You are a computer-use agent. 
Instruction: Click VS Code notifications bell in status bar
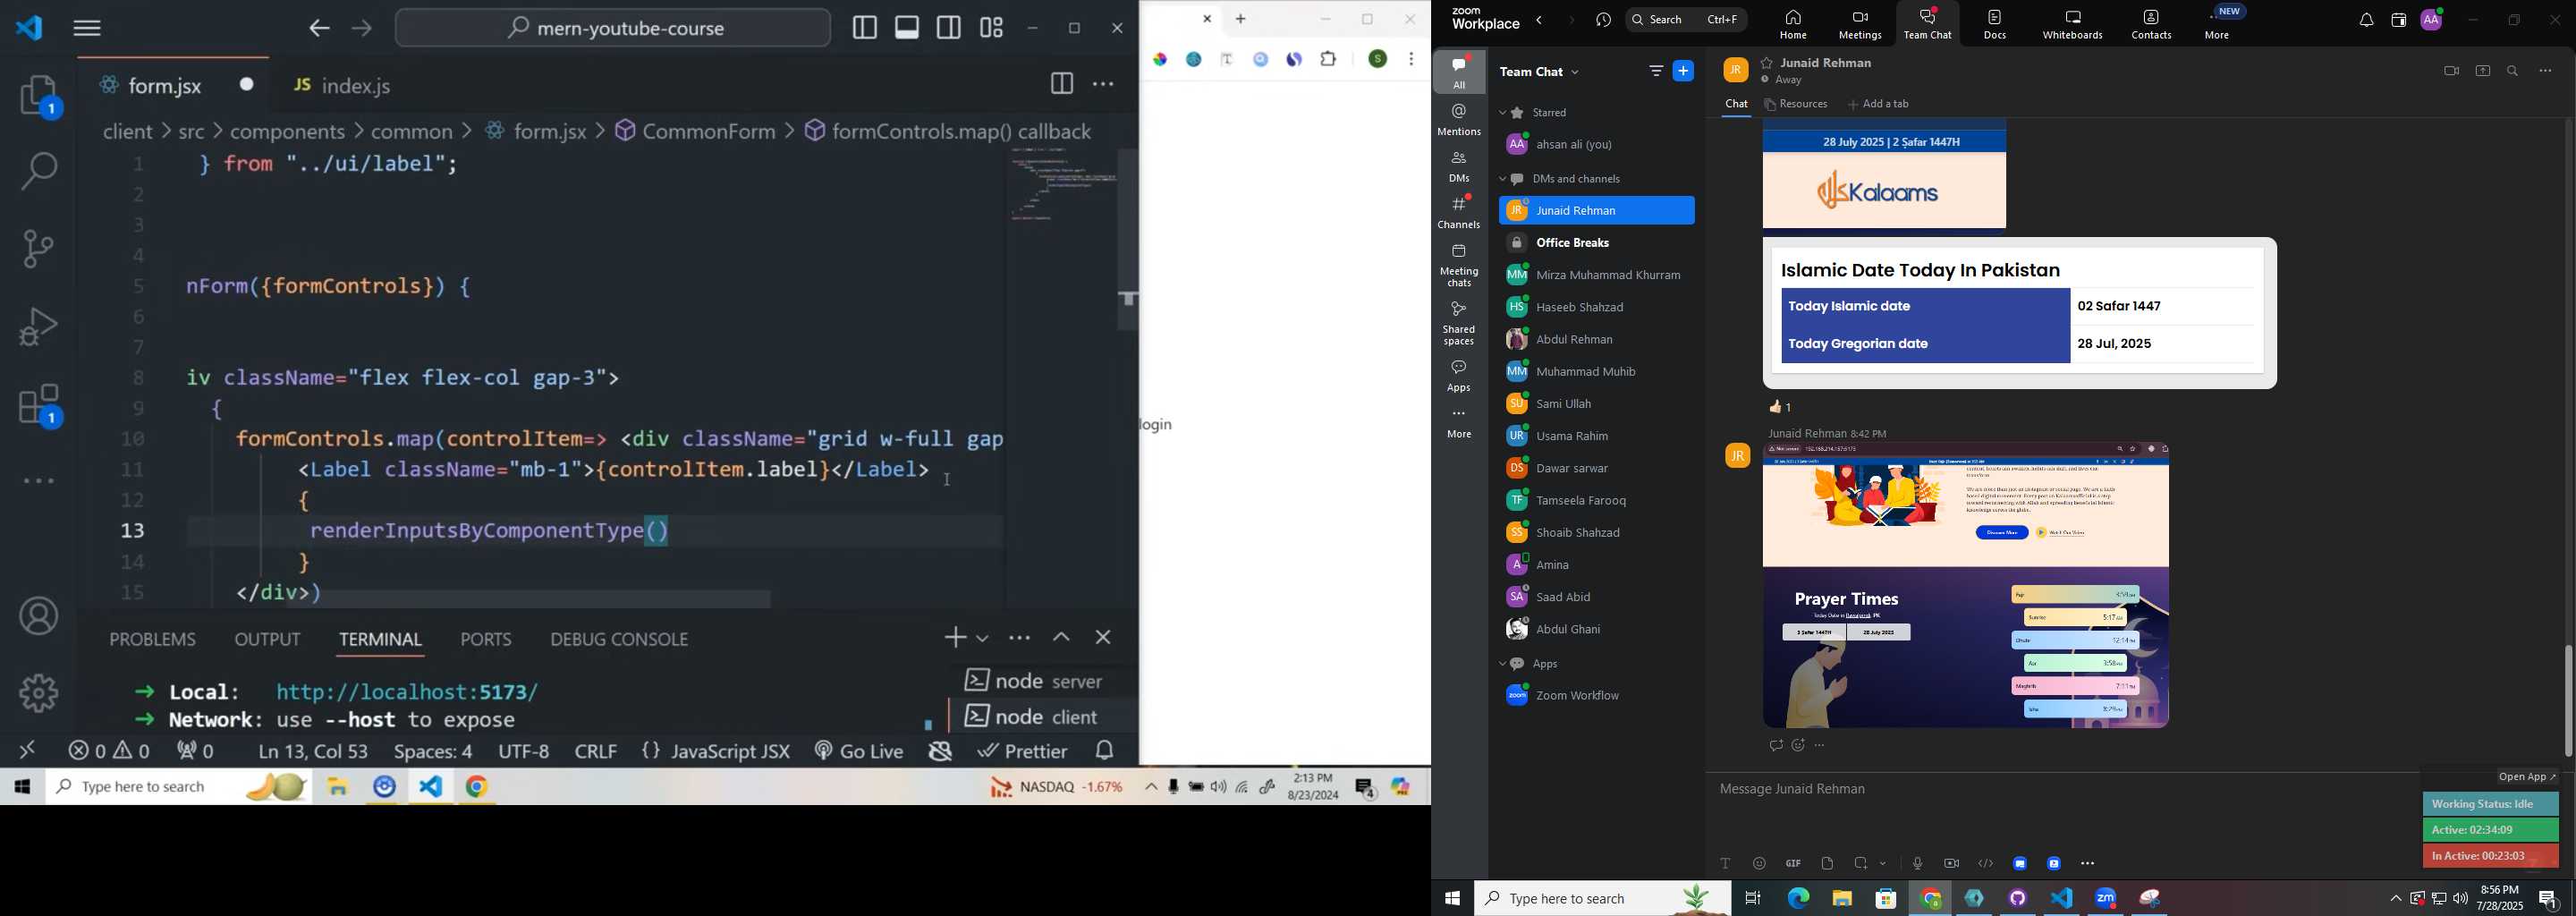1105,750
